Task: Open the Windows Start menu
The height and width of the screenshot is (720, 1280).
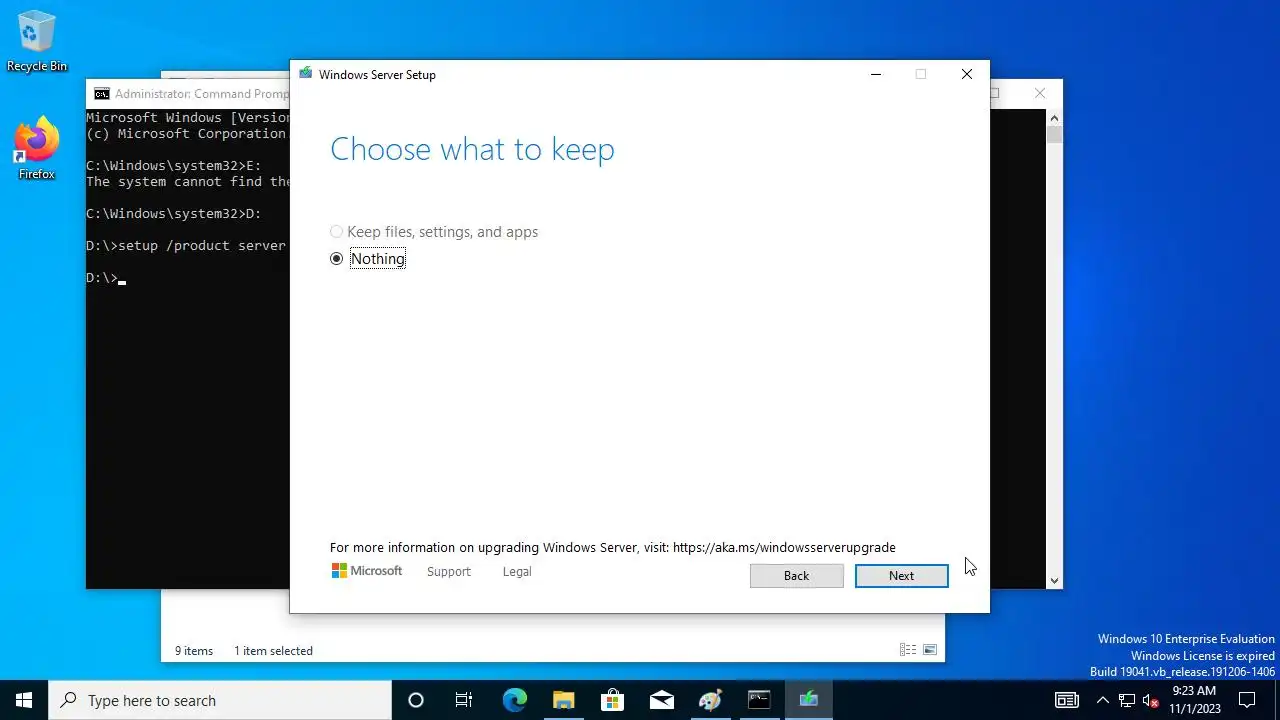Action: [x=24, y=700]
